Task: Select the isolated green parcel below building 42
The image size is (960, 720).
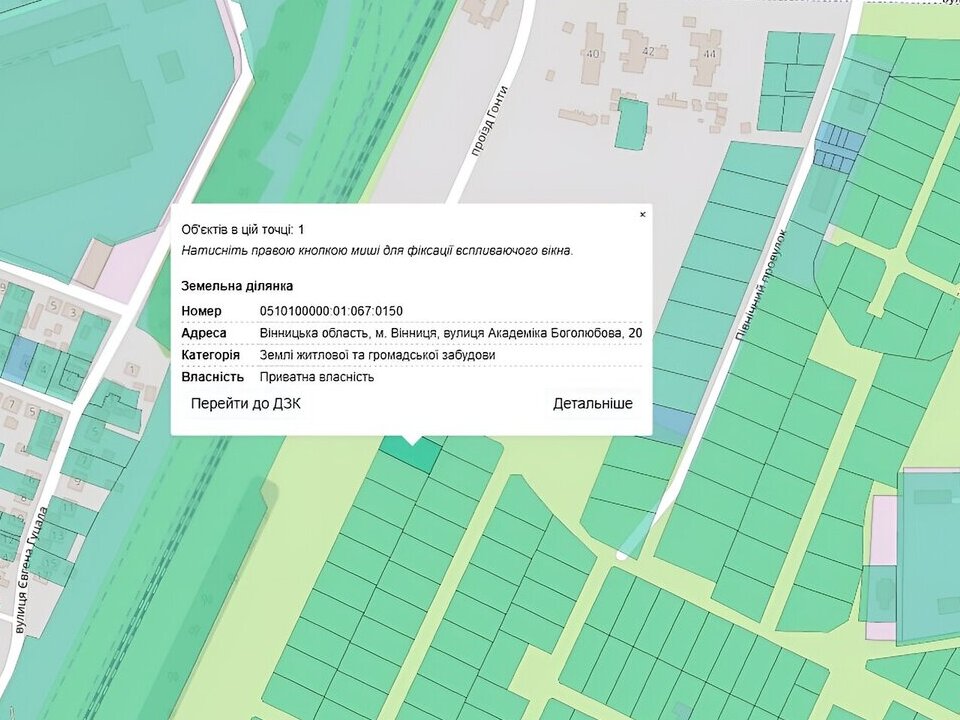Action: pyautogui.click(x=630, y=124)
